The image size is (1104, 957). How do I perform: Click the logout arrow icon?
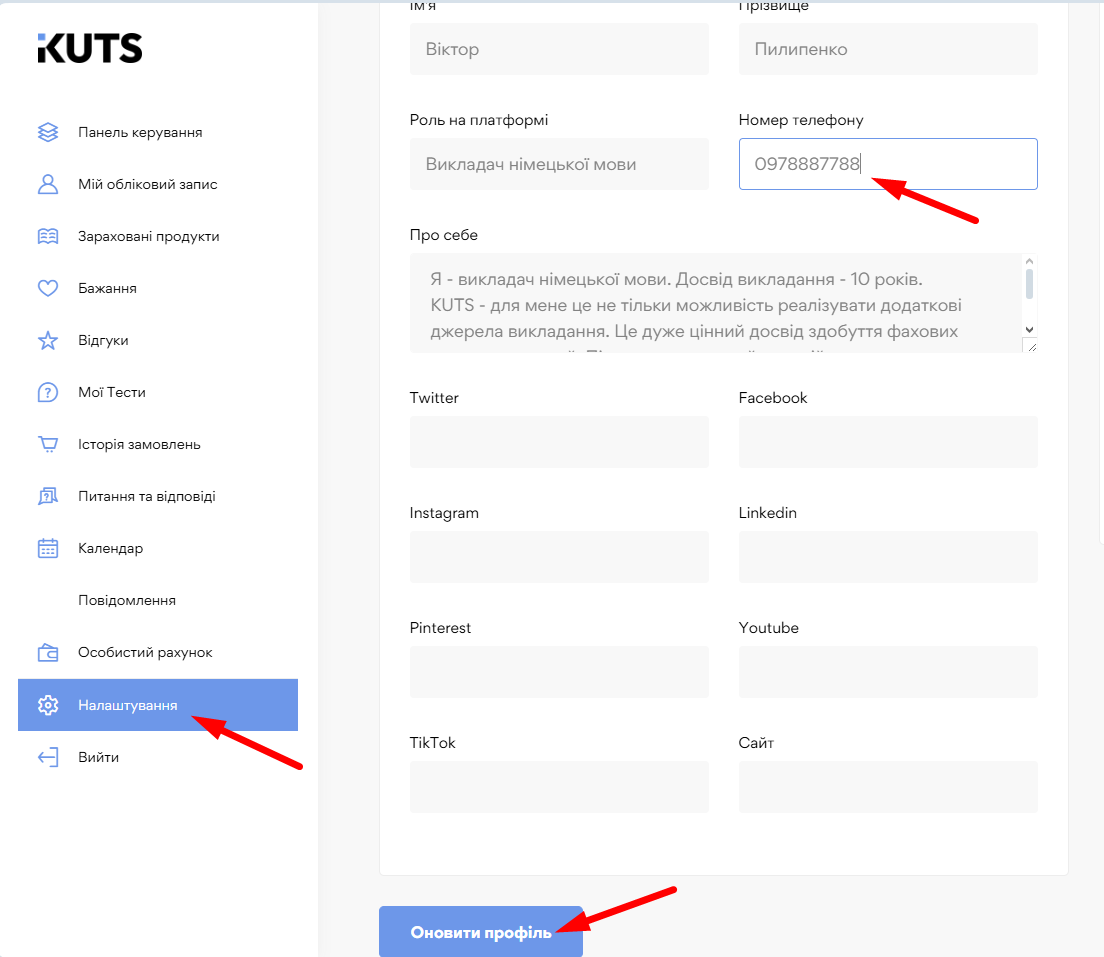pos(48,757)
